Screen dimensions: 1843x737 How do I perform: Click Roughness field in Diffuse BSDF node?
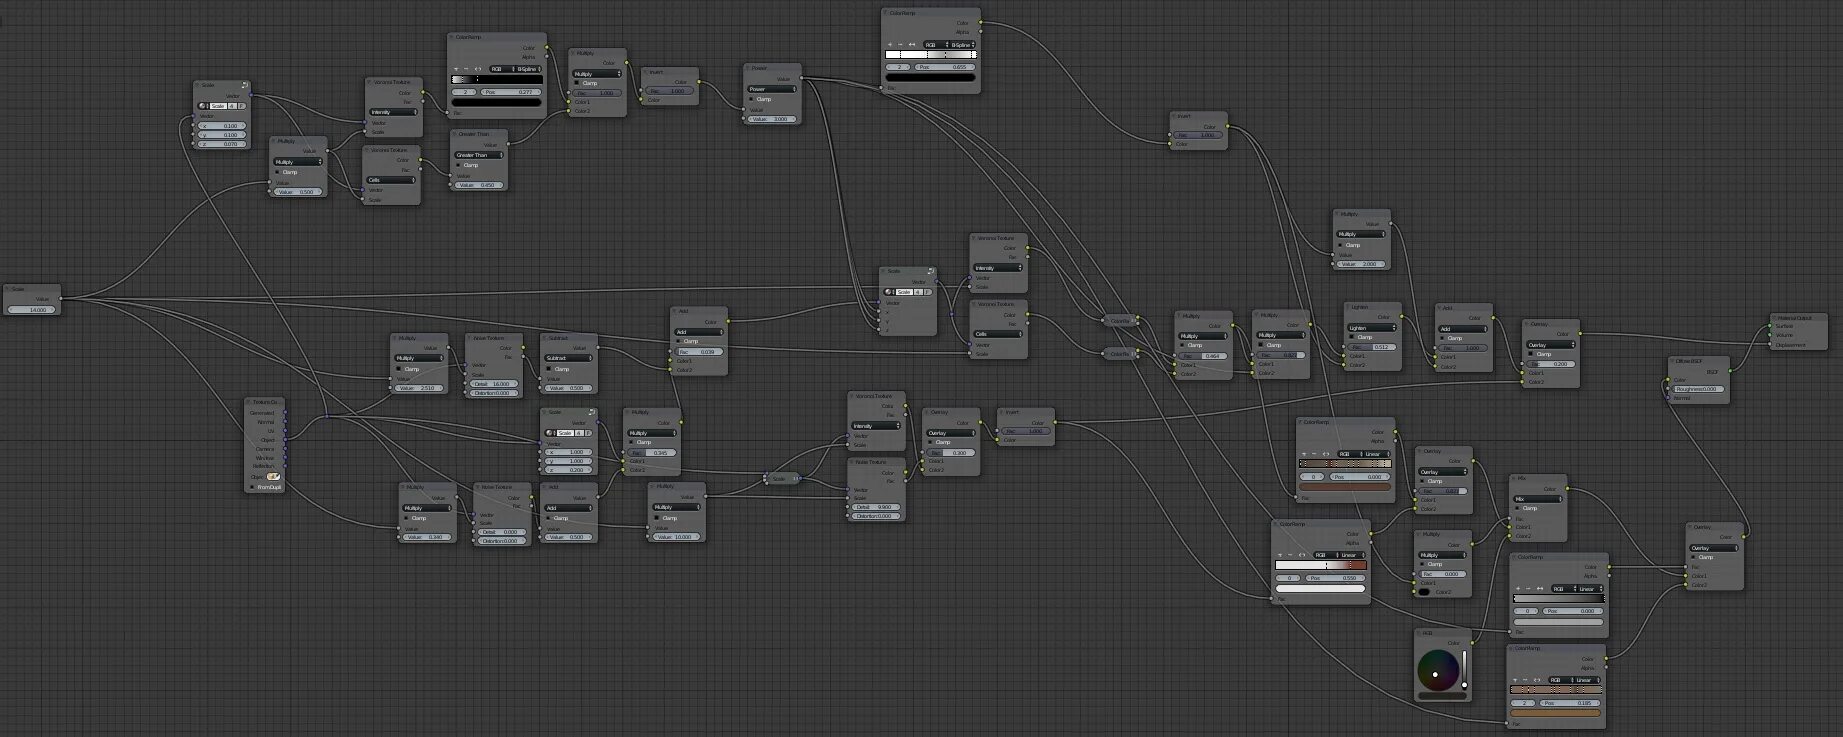1699,389
